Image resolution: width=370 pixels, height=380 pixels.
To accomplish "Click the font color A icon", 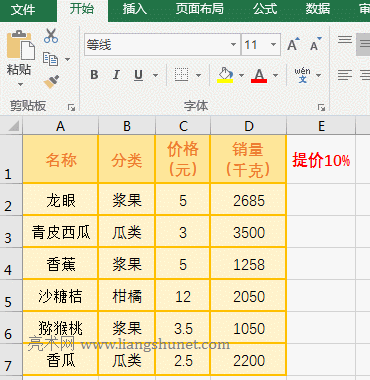I will point(259,75).
